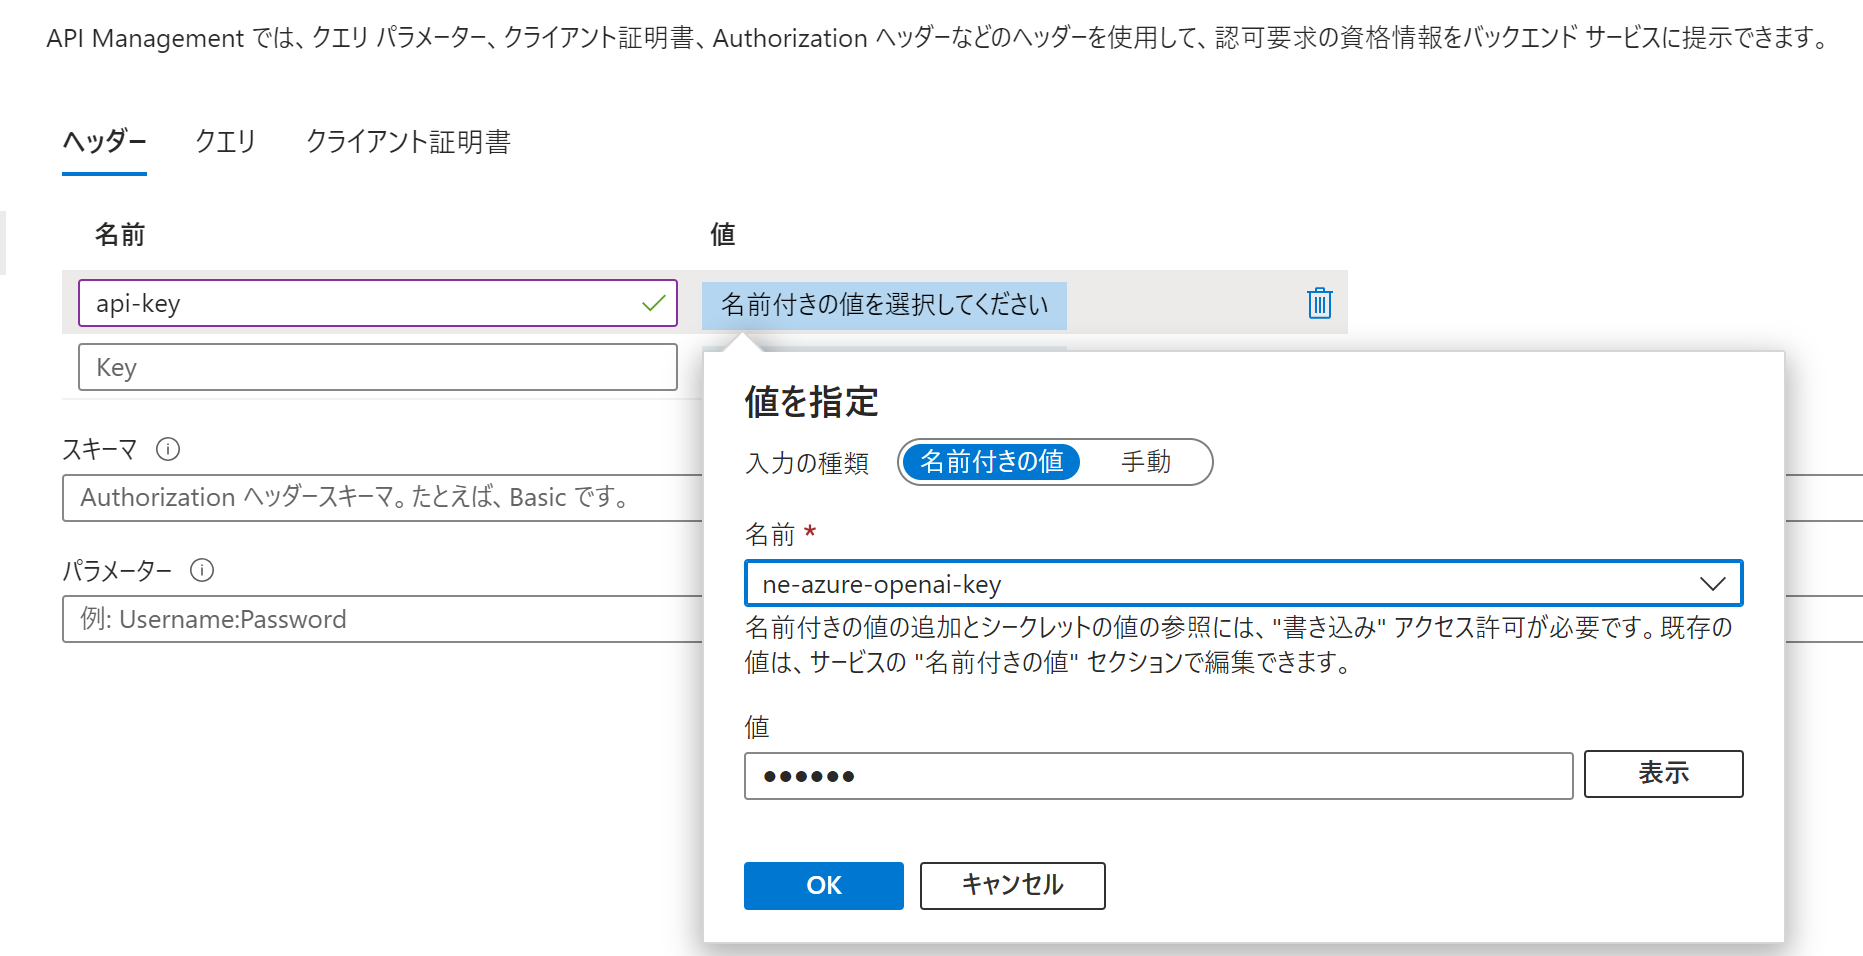Switch to the ヘッダー tab
Screen dimensions: 1863x956
tap(104, 142)
